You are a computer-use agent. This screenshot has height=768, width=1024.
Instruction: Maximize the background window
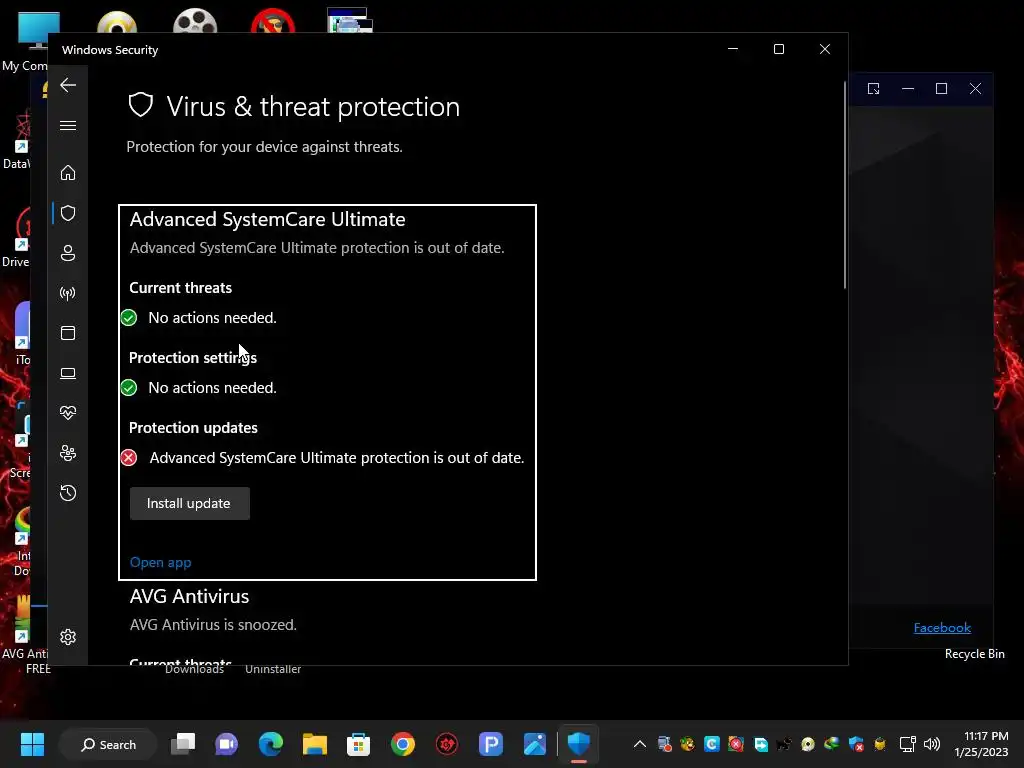point(941,88)
